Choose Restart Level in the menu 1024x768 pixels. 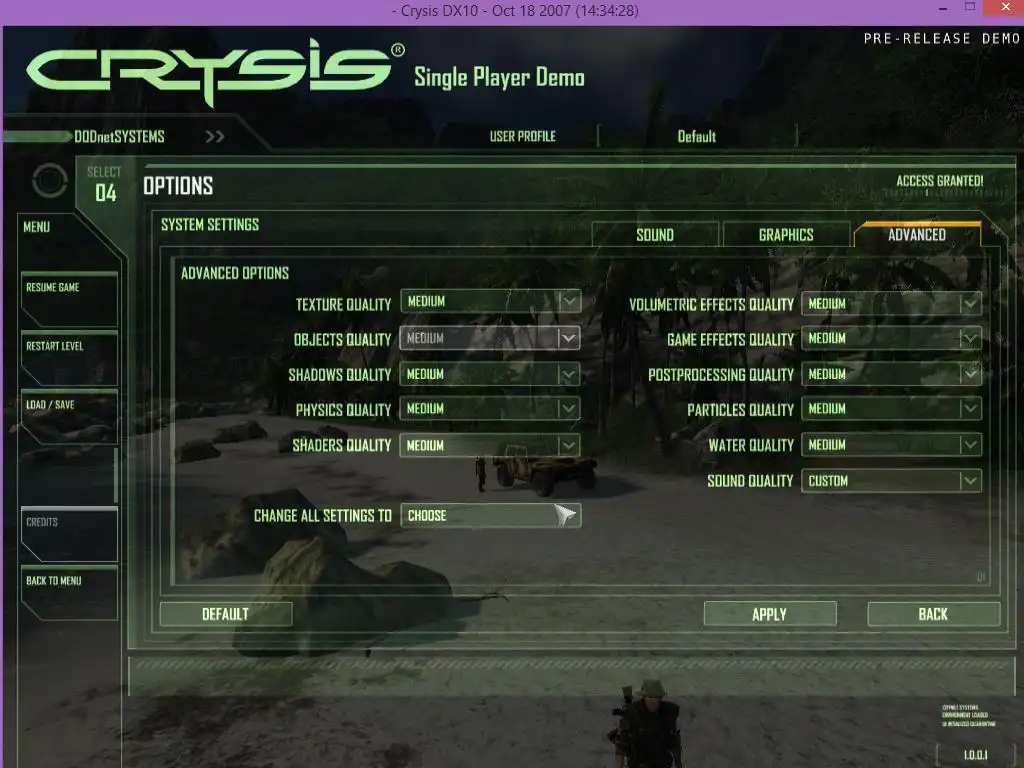[x=69, y=358]
